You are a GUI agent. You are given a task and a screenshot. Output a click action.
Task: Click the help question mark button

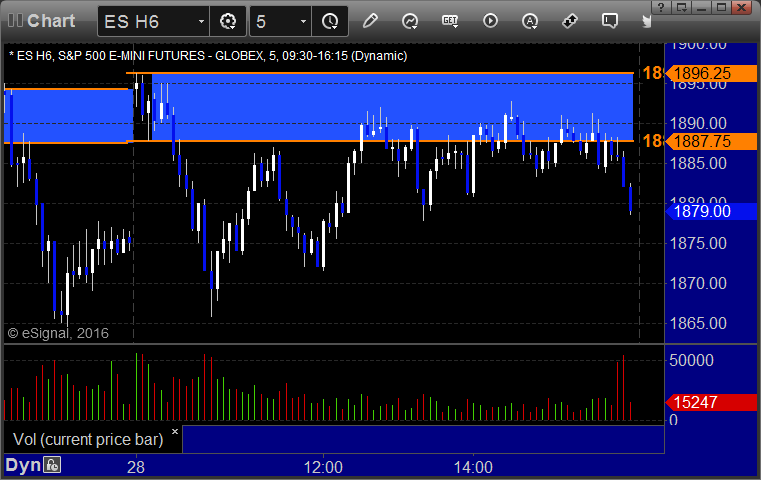(662, 7)
